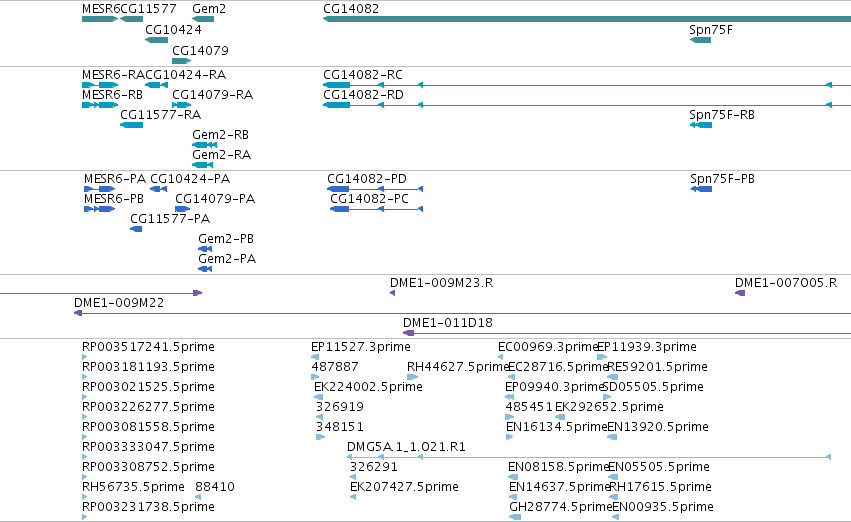851x522 pixels.
Task: Open the RP003021525.5prime EST label
Action: [148, 387]
